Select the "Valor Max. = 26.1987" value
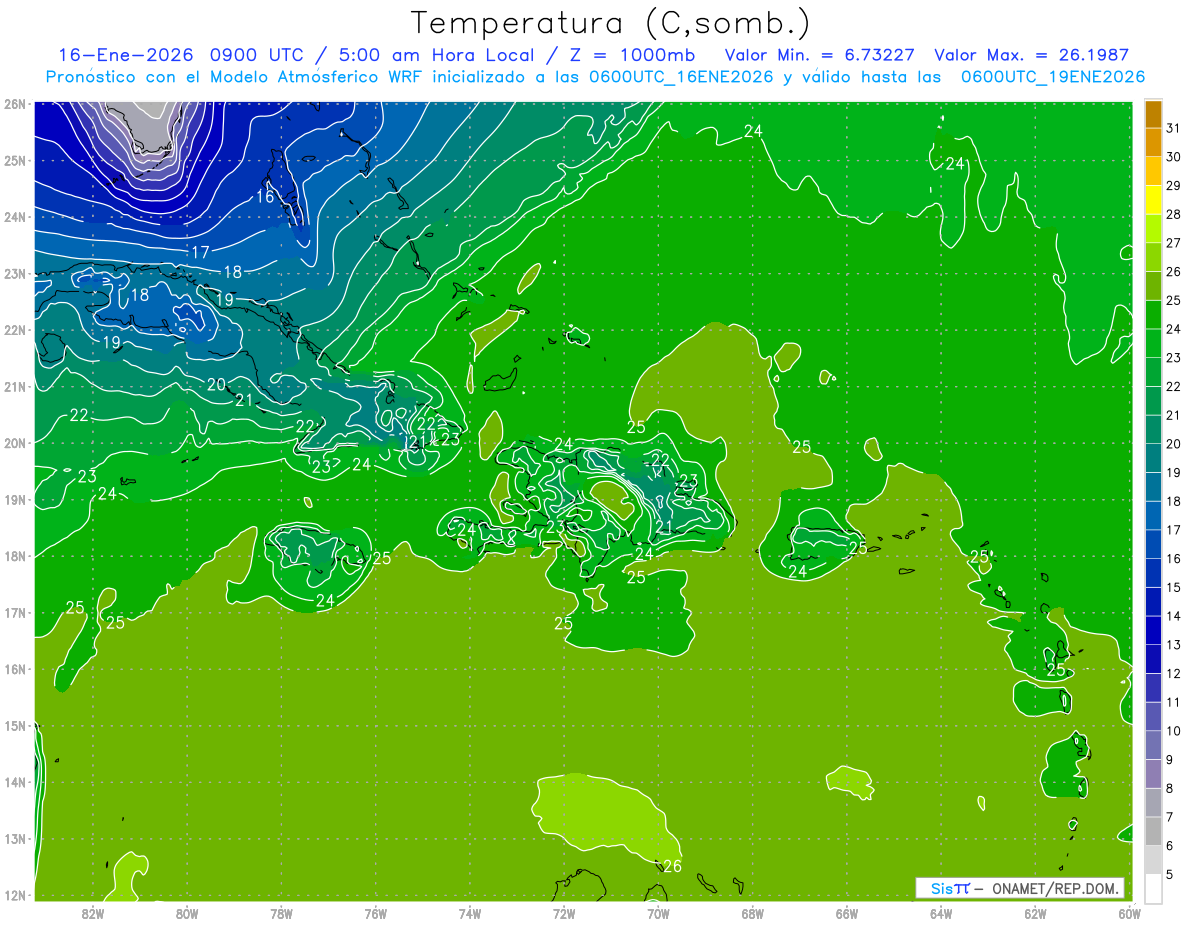1200x927 pixels. [x=1031, y=55]
